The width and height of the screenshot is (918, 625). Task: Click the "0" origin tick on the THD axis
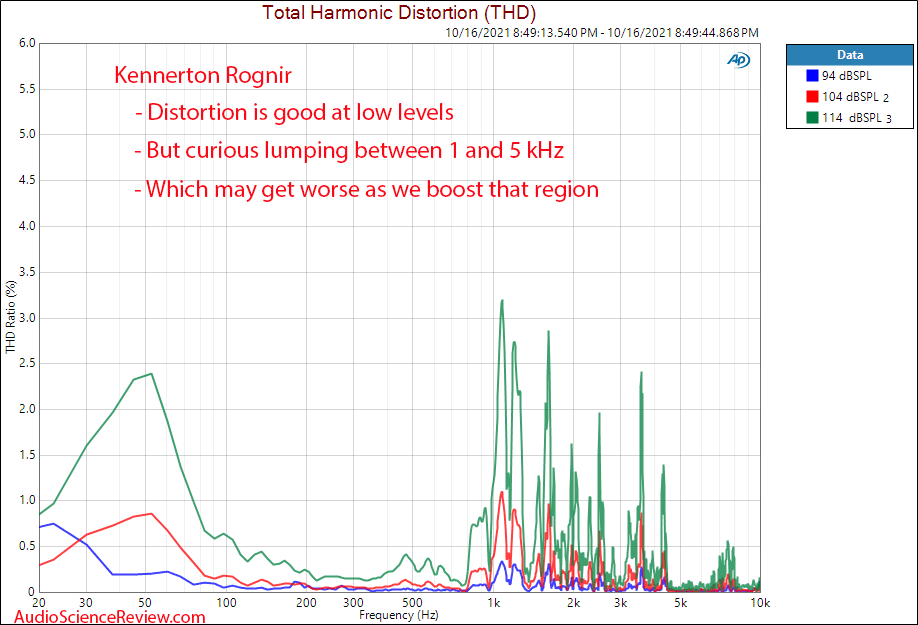point(32,592)
